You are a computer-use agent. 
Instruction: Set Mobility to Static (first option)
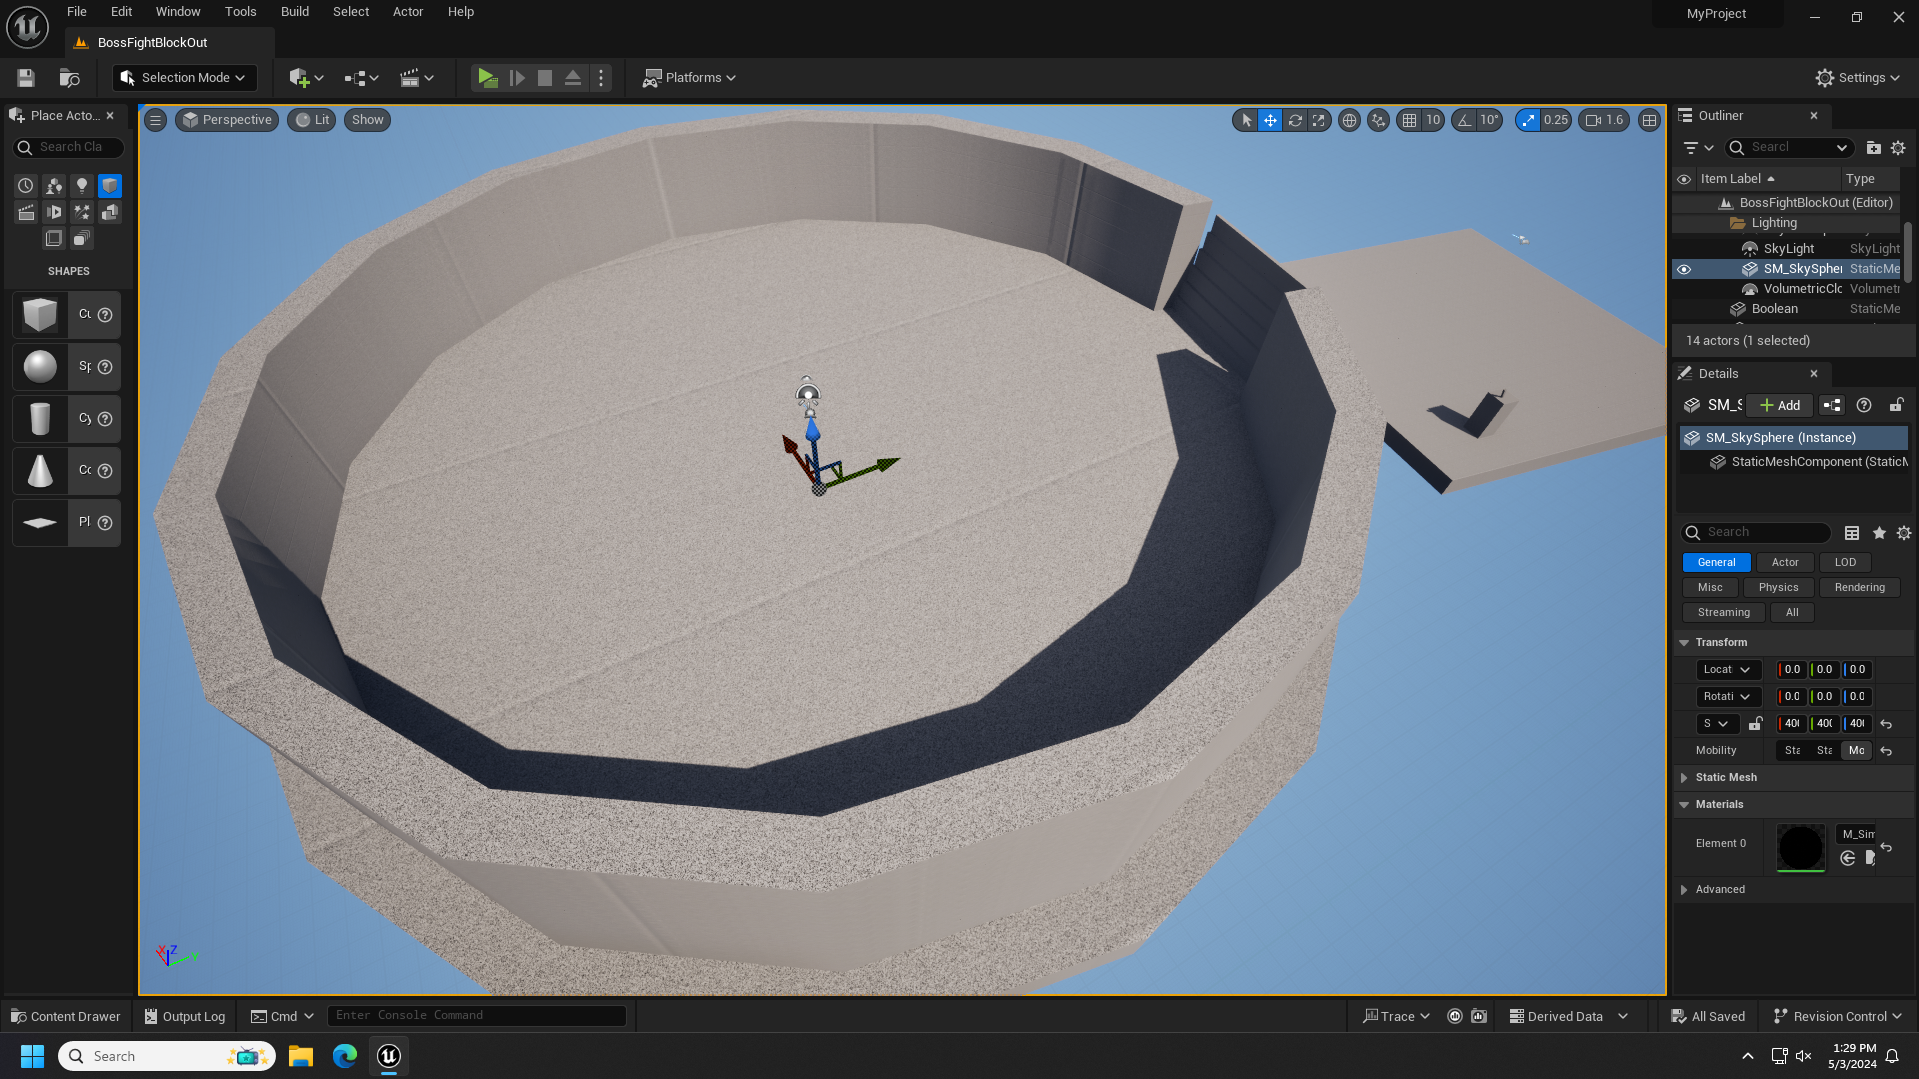pos(1792,751)
